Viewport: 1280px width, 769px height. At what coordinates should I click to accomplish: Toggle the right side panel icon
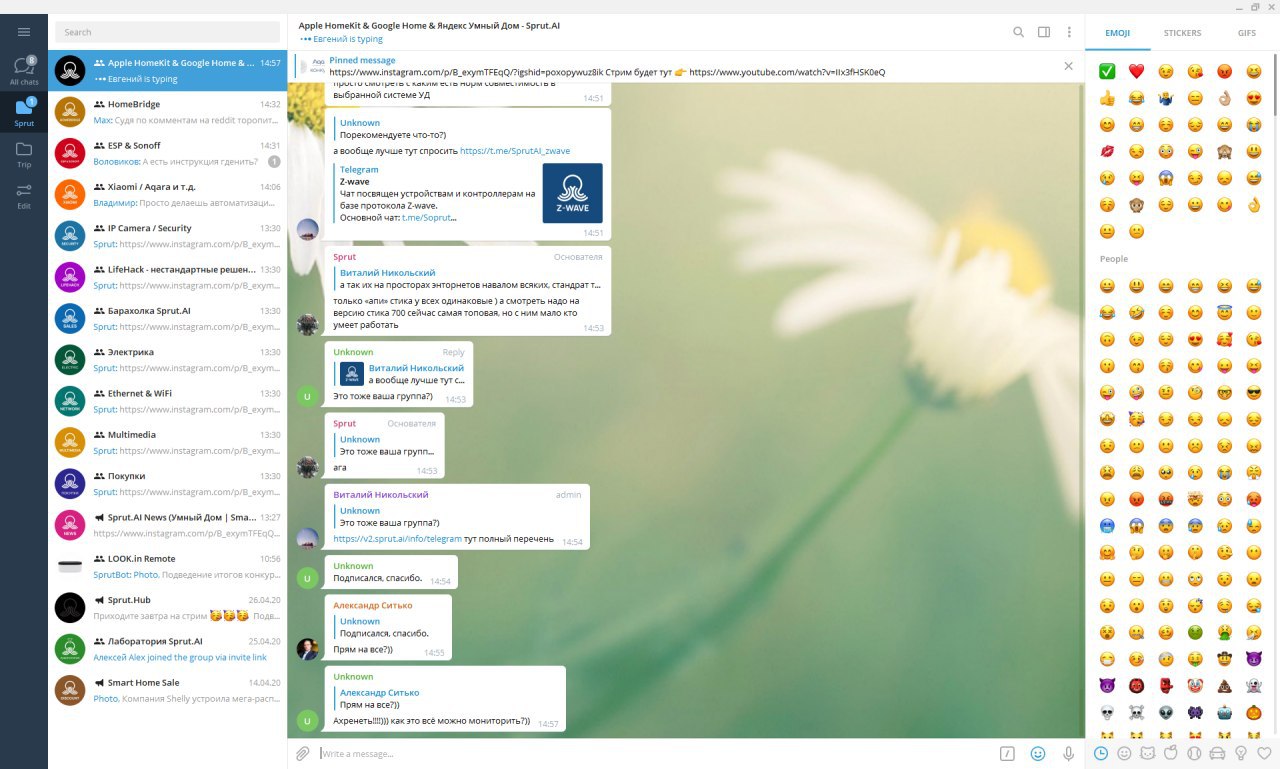[x=1044, y=32]
